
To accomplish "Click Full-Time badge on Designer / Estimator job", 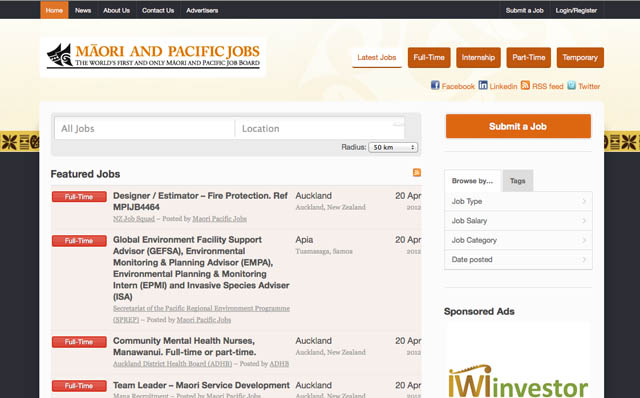I will click(x=79, y=197).
